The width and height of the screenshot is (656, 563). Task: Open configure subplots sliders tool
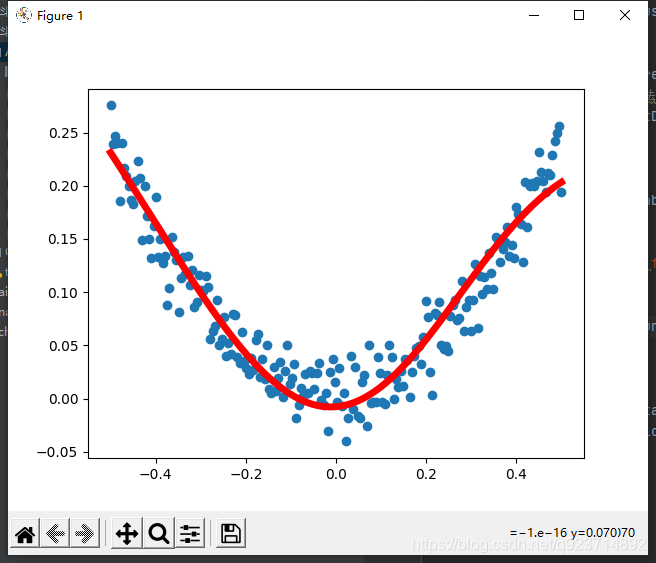click(190, 533)
